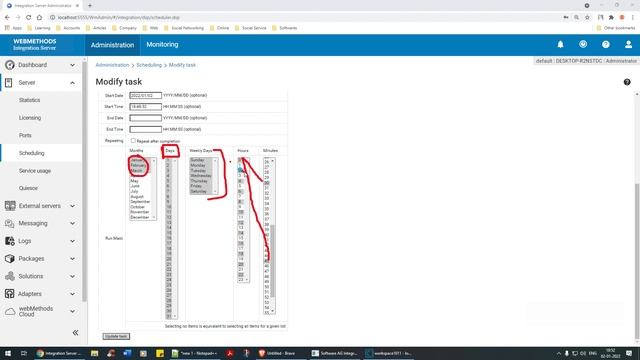
Task: Open the help question mark in header
Action: click(x=606, y=44)
